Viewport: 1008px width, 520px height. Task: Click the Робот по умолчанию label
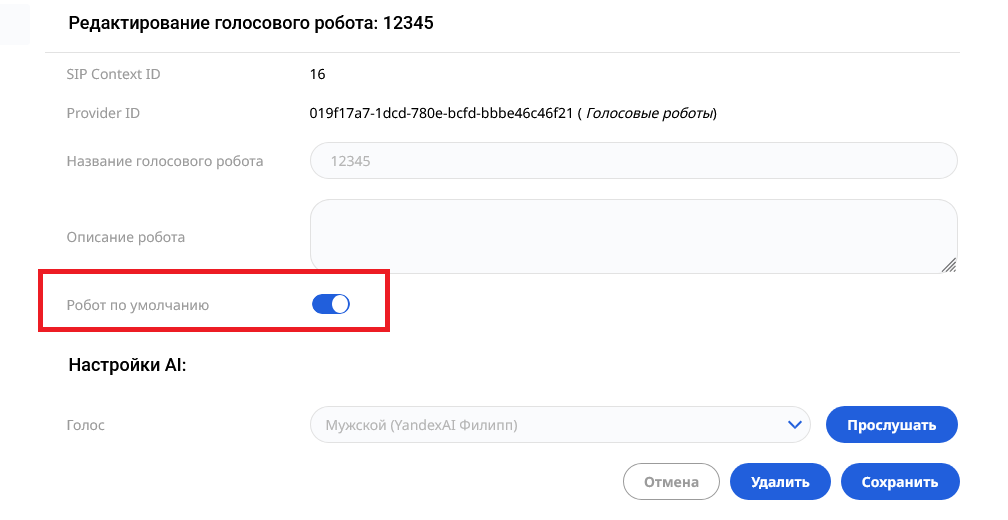(138, 305)
